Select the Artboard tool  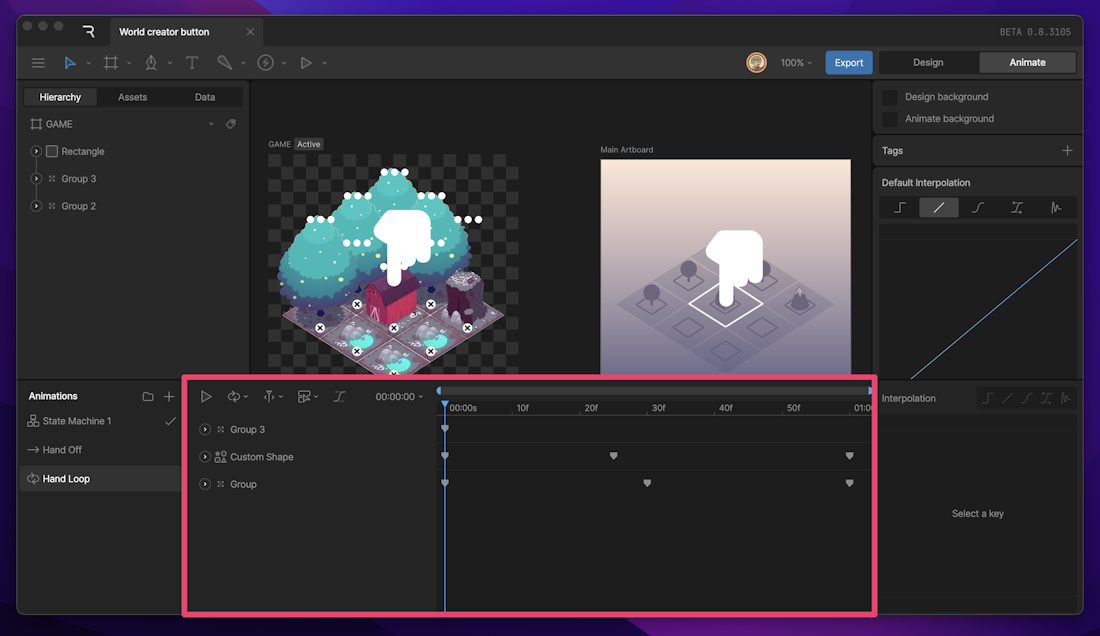click(x=111, y=62)
